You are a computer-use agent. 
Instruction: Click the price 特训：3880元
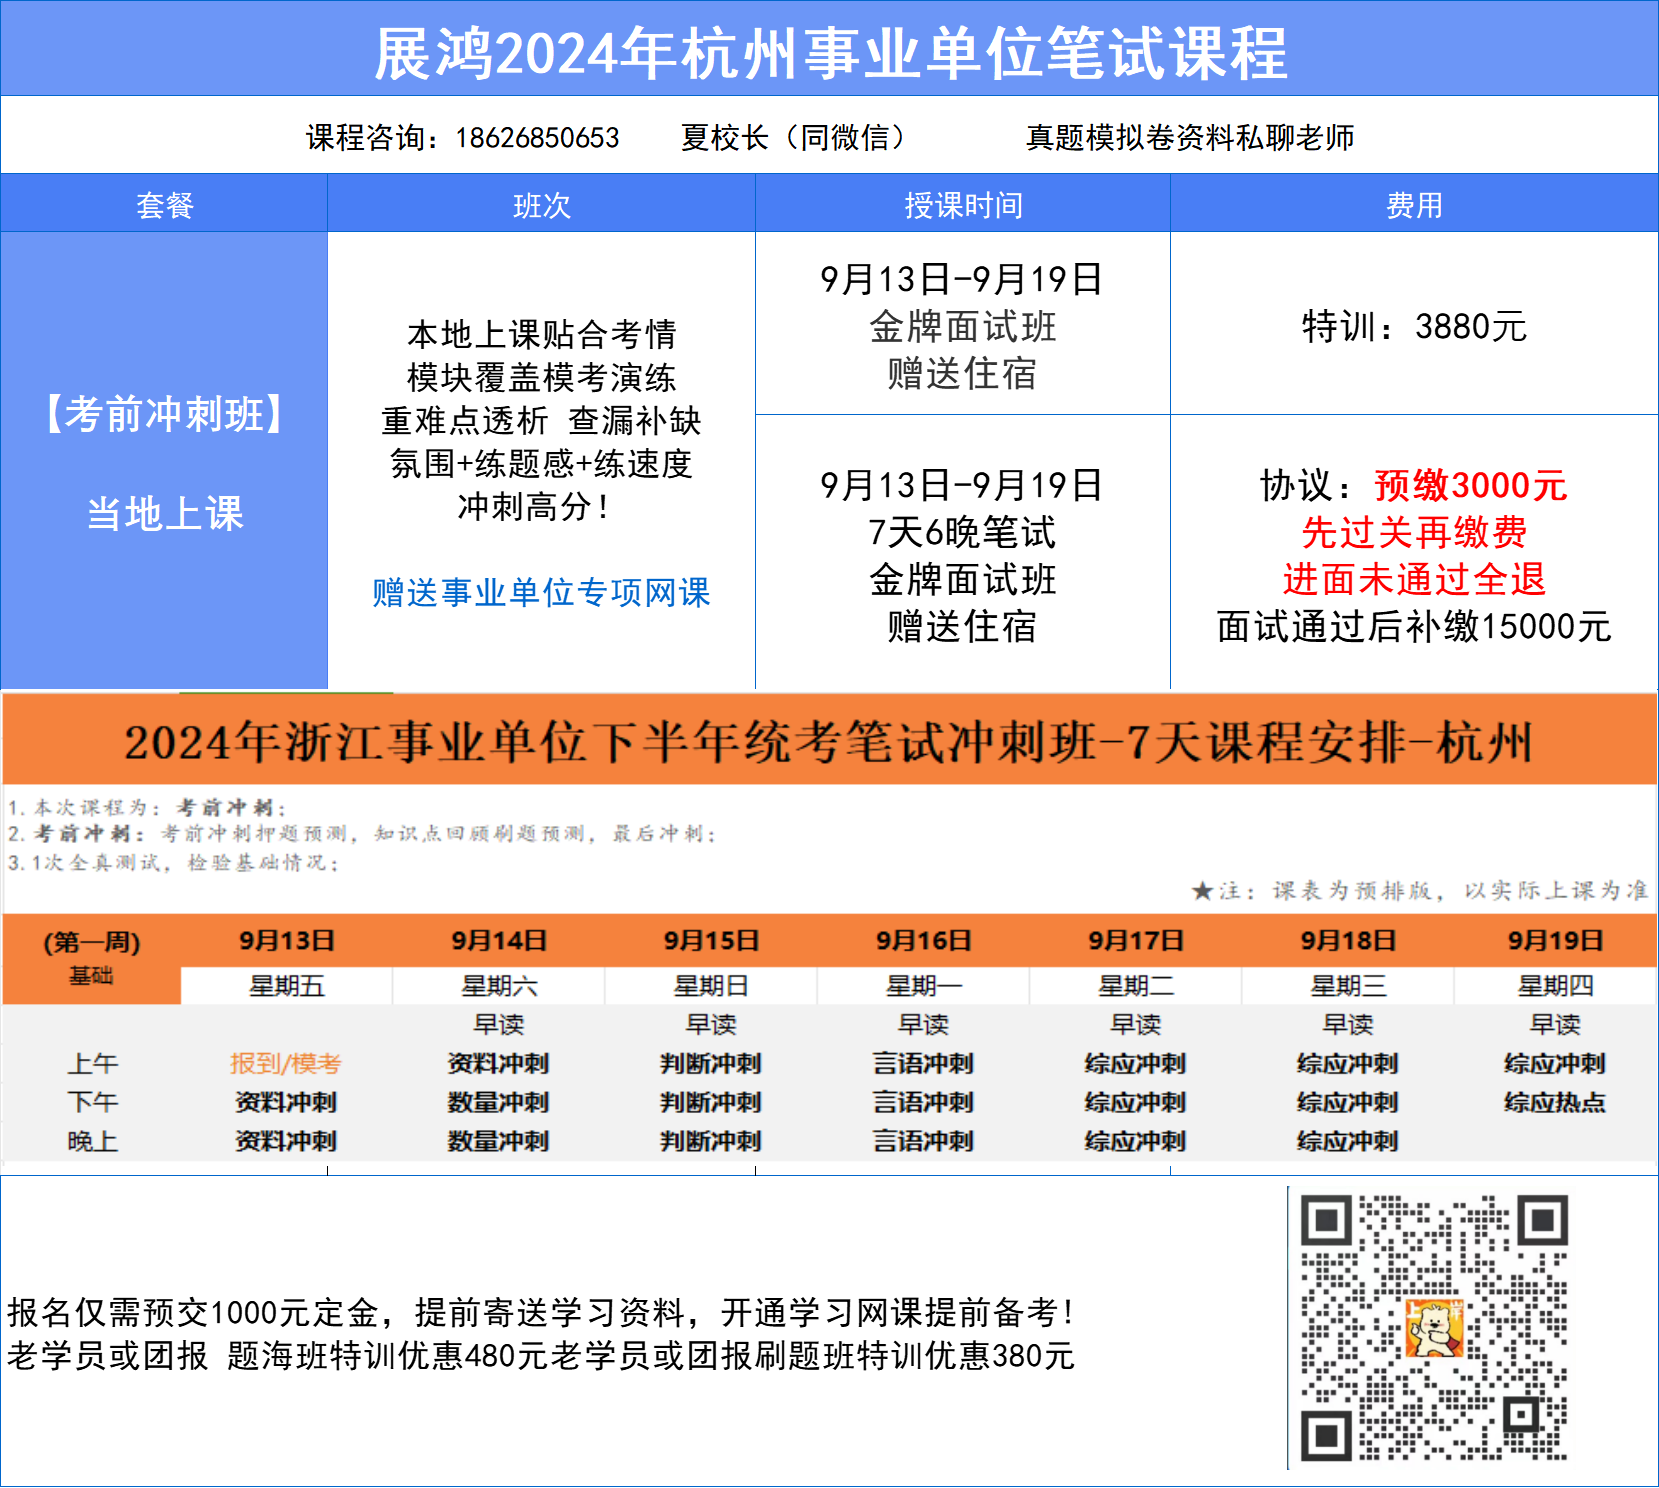point(1414,326)
